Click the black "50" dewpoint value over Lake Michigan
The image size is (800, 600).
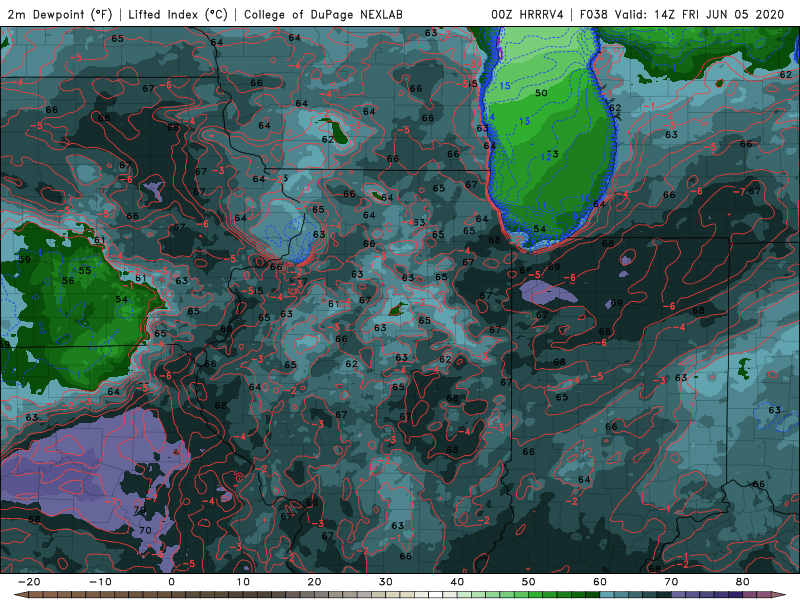point(541,93)
